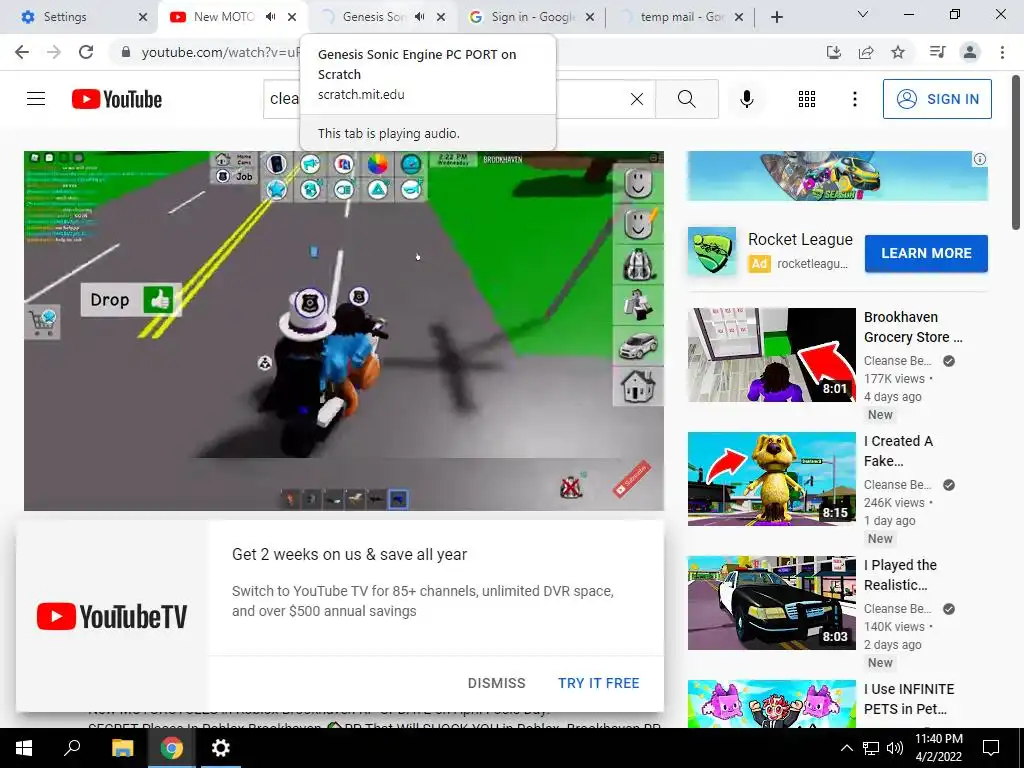Screen dimensions: 1024x768
Task: Open Chrome three-dot customize menu
Action: pyautogui.click(x=1002, y=52)
